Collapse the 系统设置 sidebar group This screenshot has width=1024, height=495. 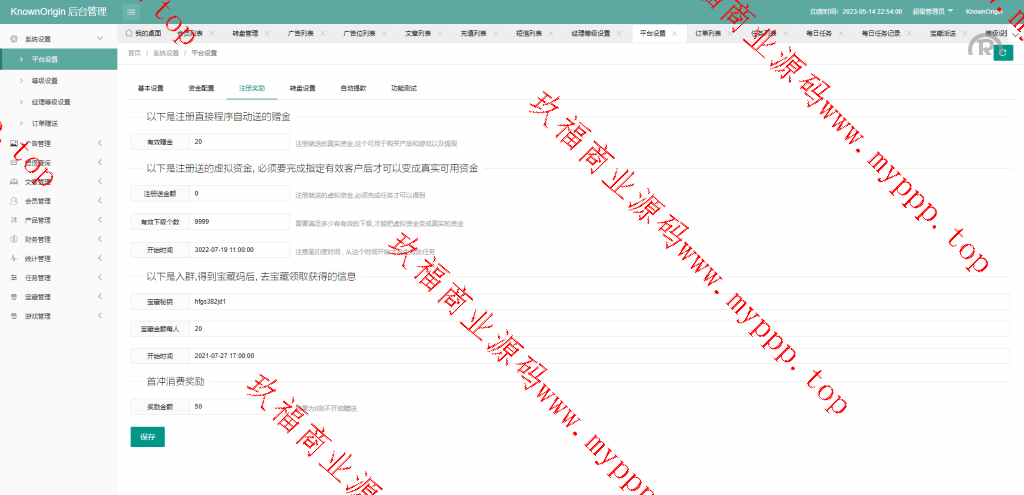(100, 38)
